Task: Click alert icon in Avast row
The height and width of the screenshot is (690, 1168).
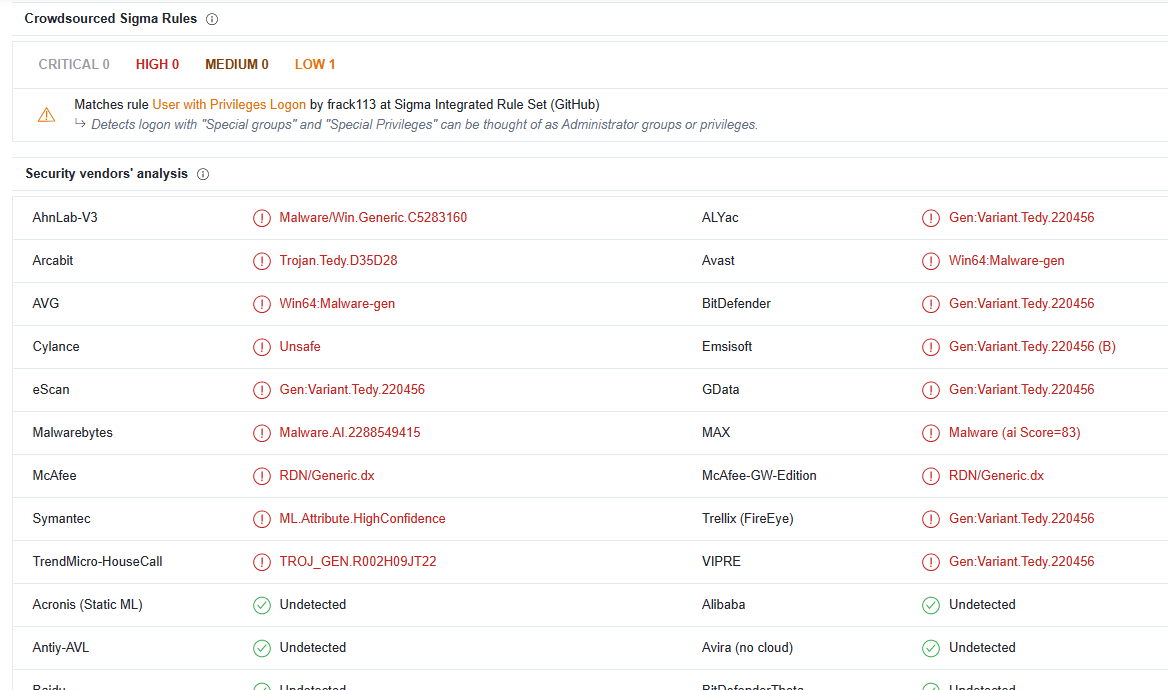Action: (x=931, y=261)
